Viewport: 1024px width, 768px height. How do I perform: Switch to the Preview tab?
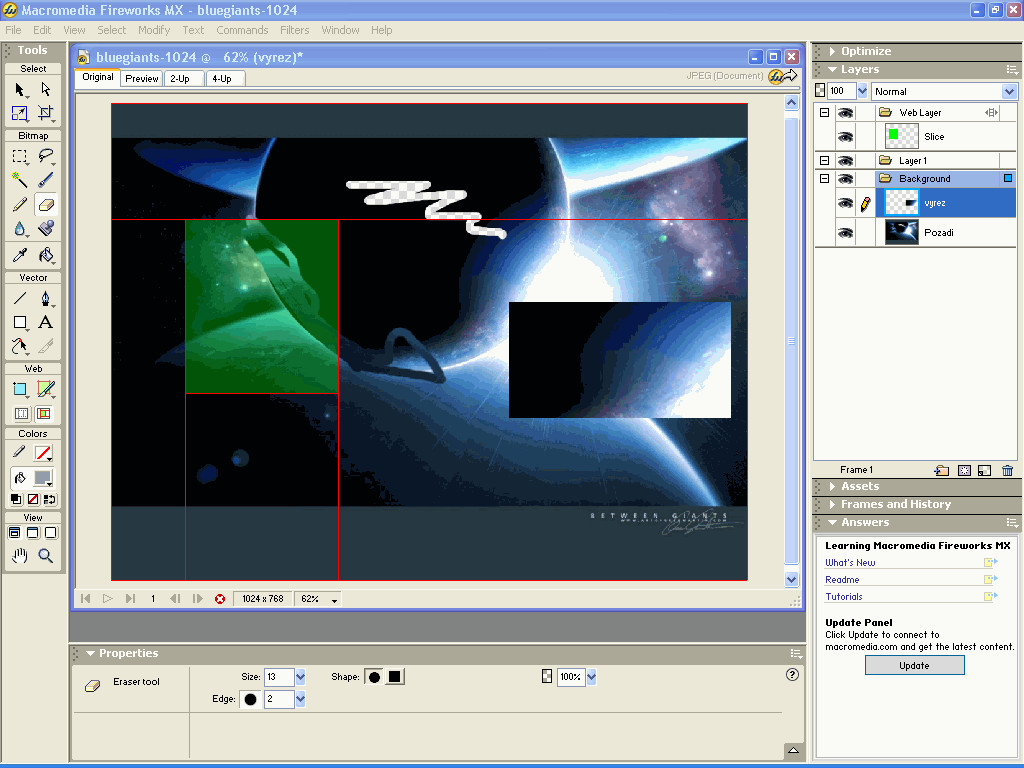click(142, 78)
